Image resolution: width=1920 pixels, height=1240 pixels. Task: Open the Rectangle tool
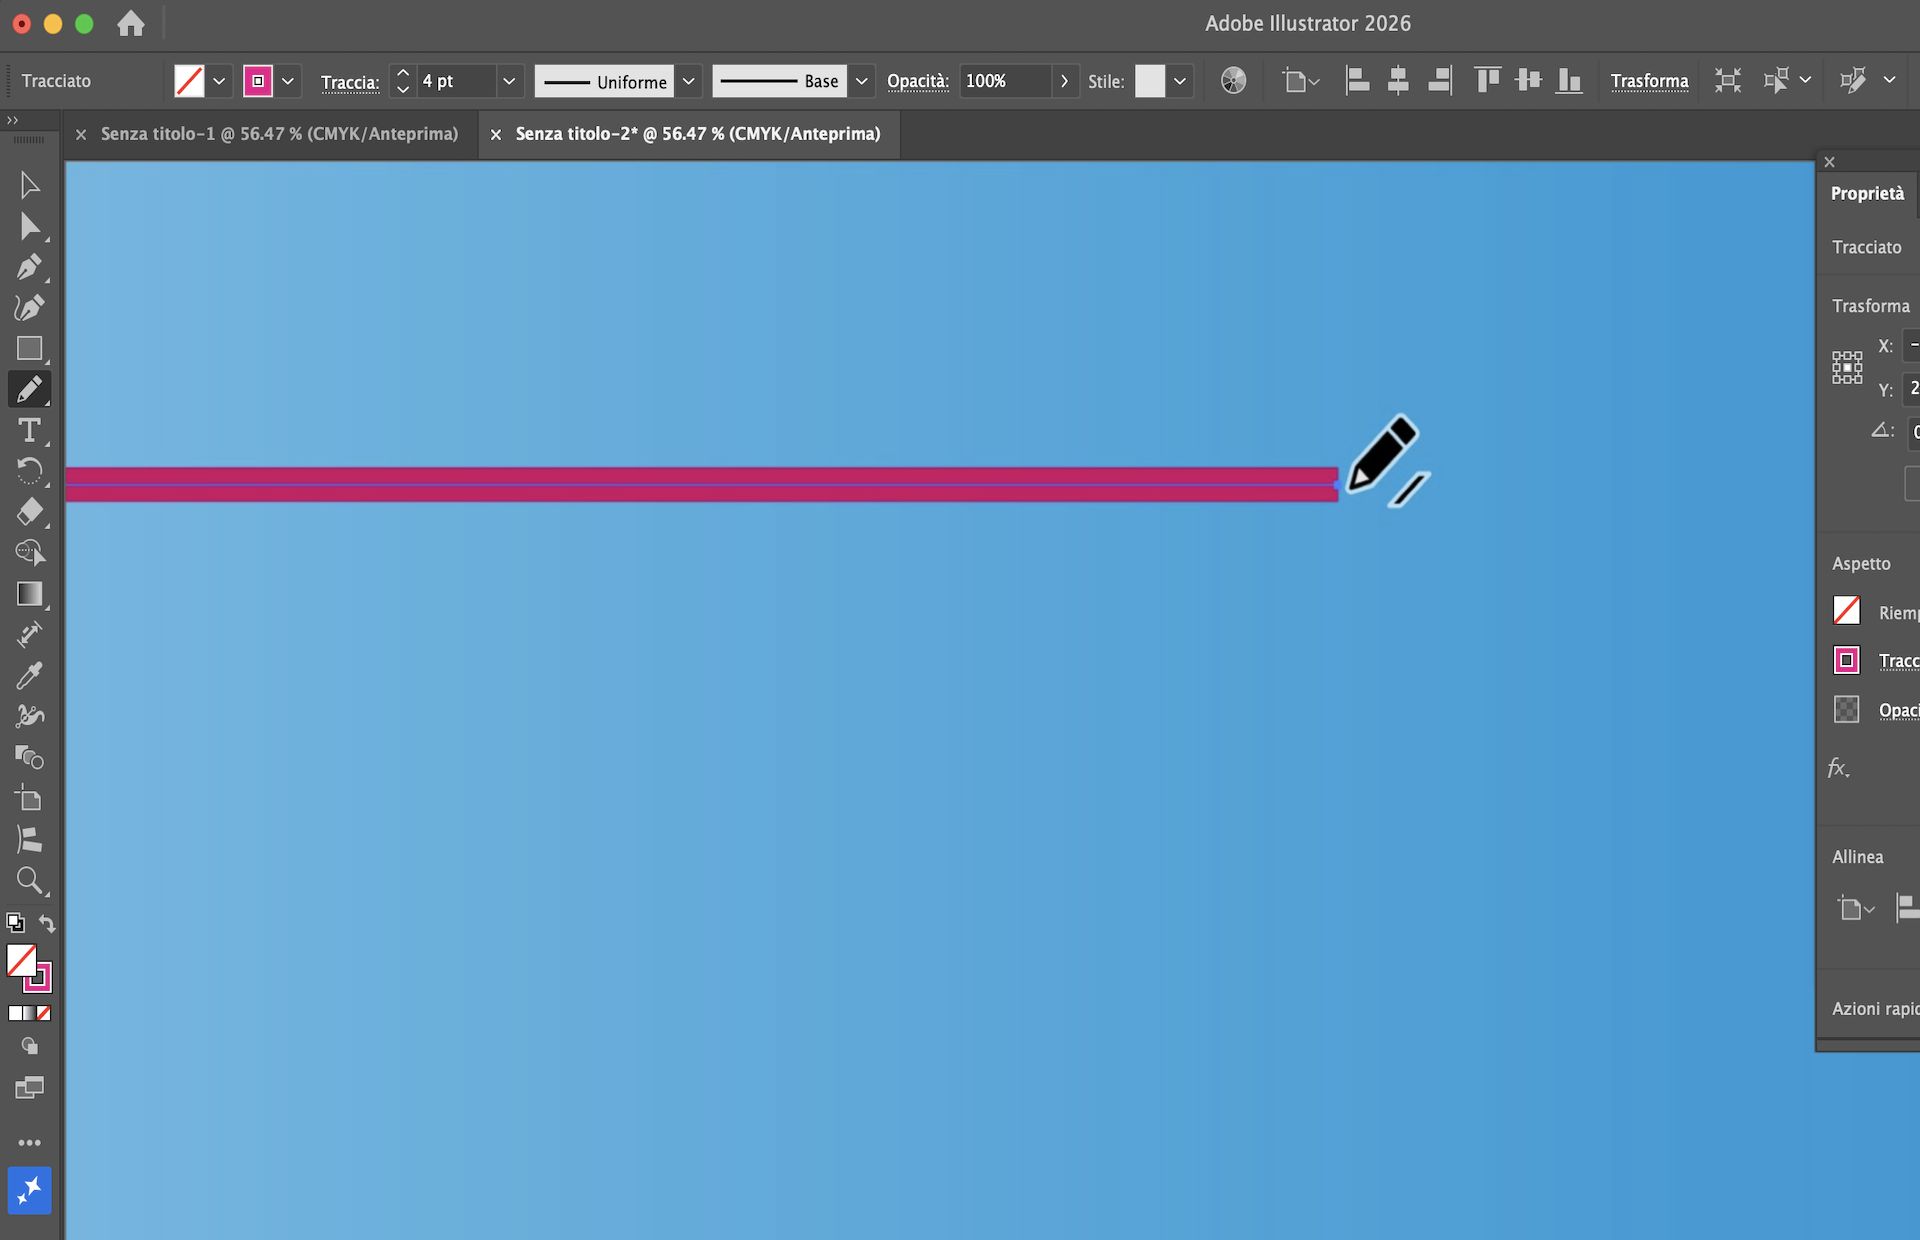coord(29,348)
